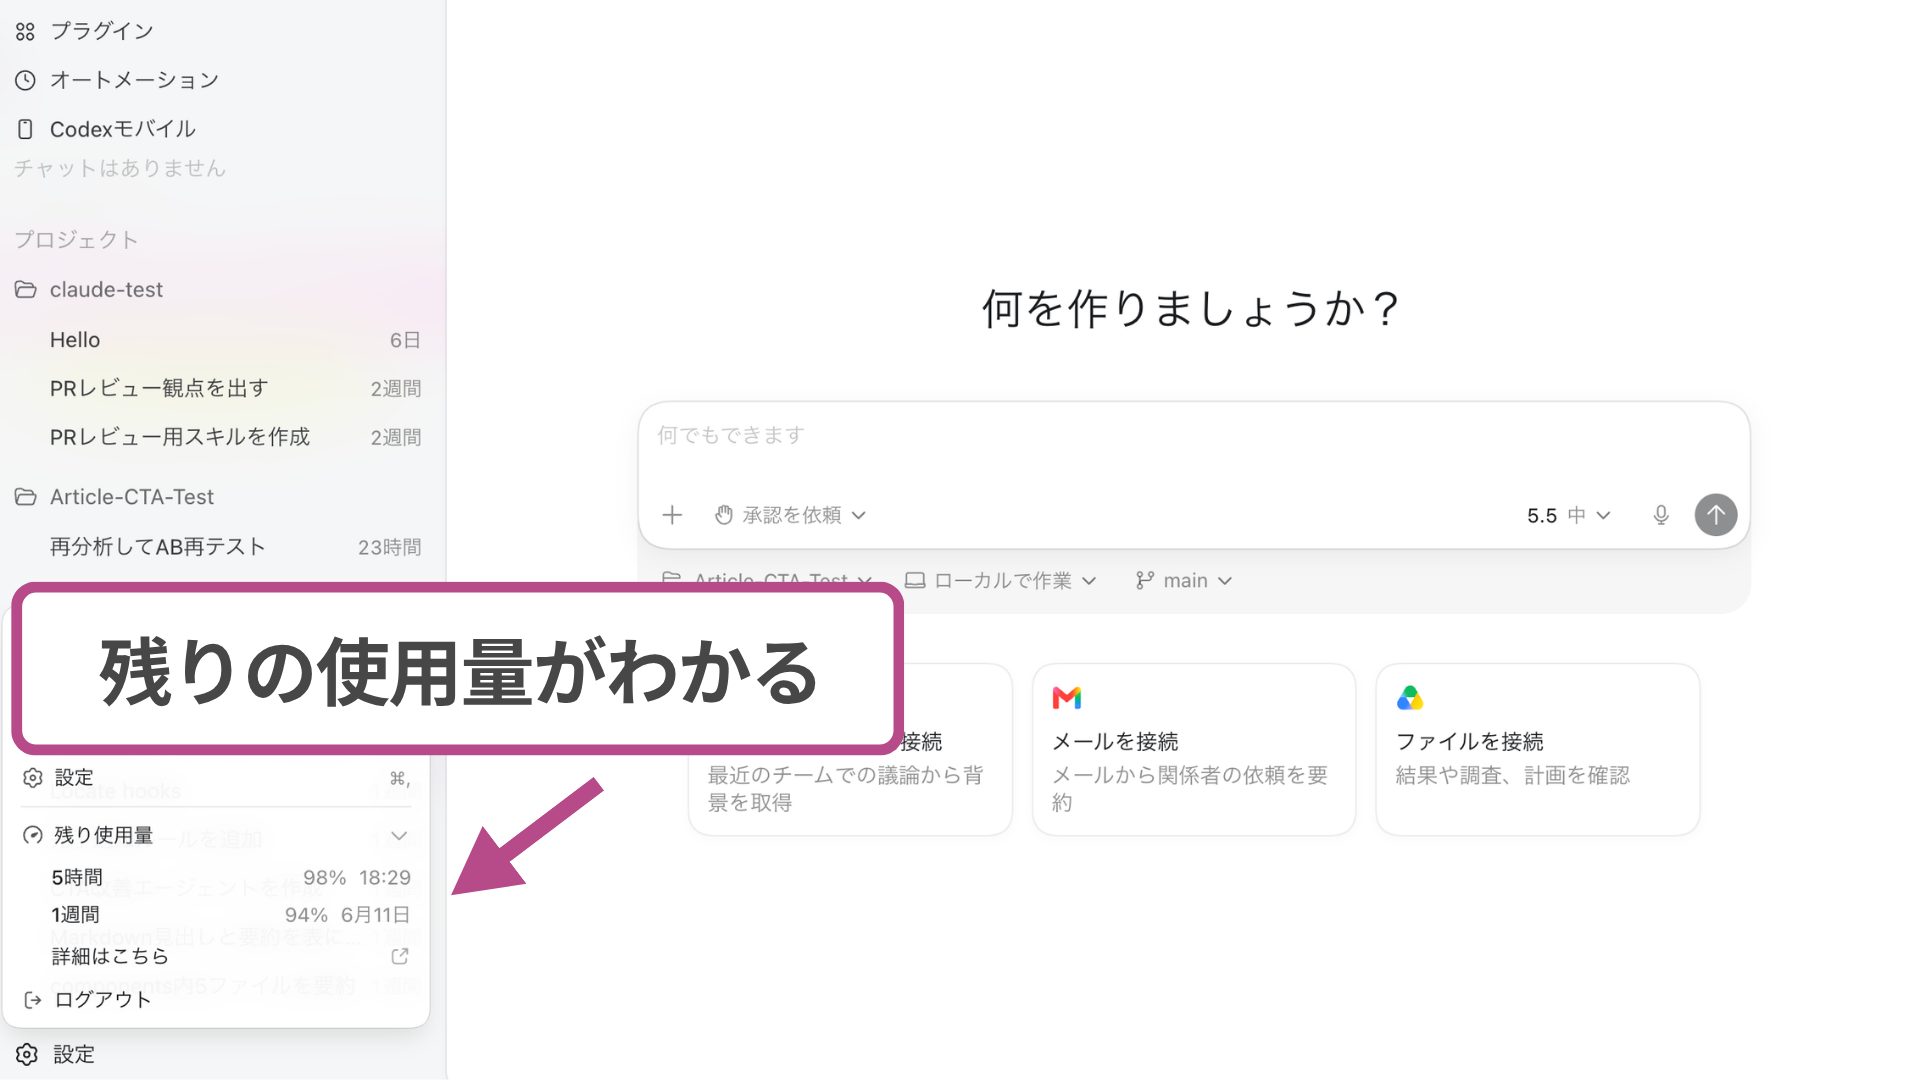1920x1080 pixels.
Task: Open the オートメーション clock icon
Action: [25, 80]
